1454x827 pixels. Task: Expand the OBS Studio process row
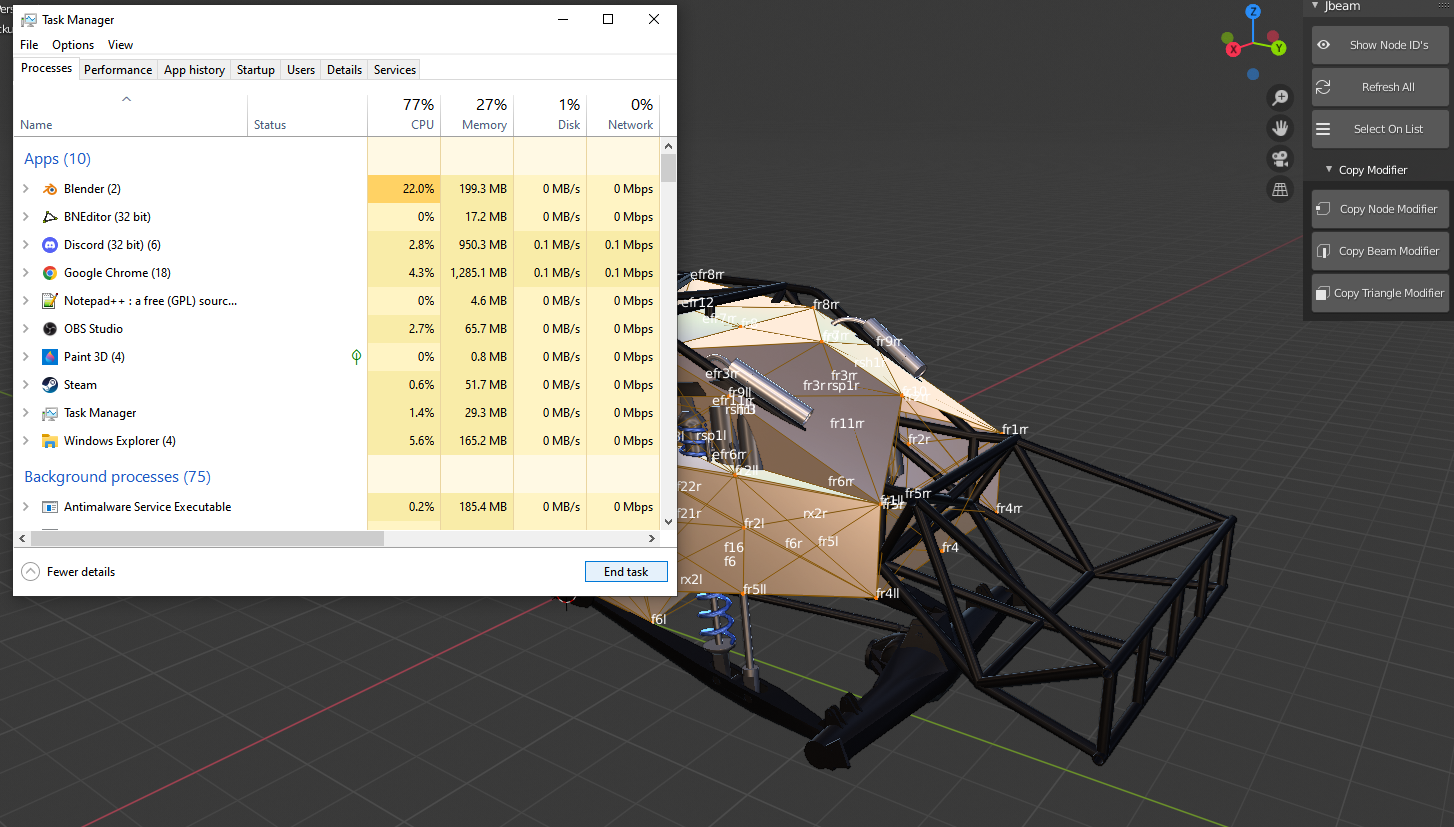click(26, 329)
